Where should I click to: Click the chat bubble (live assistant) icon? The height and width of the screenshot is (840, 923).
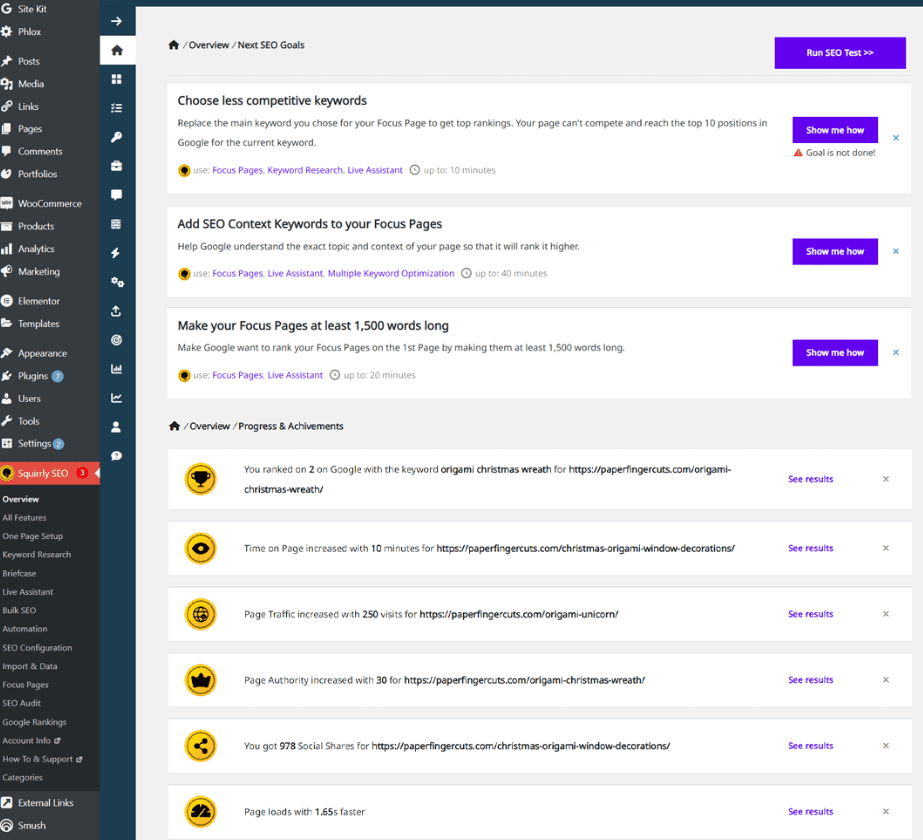[117, 195]
